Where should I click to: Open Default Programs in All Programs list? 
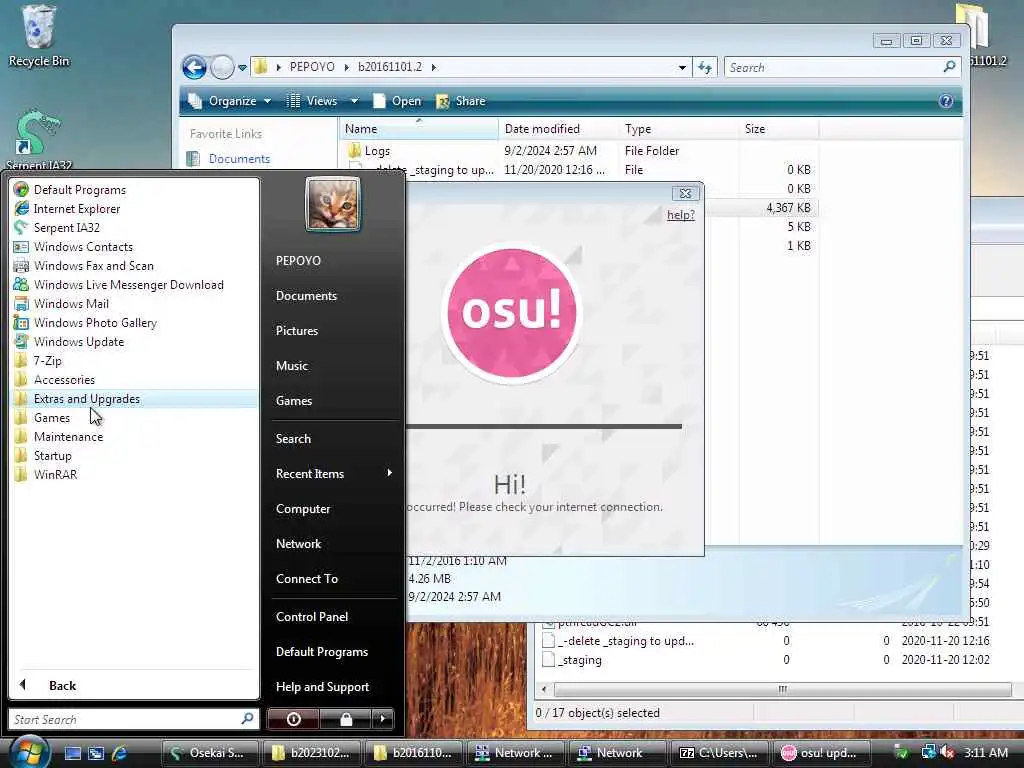coord(80,190)
